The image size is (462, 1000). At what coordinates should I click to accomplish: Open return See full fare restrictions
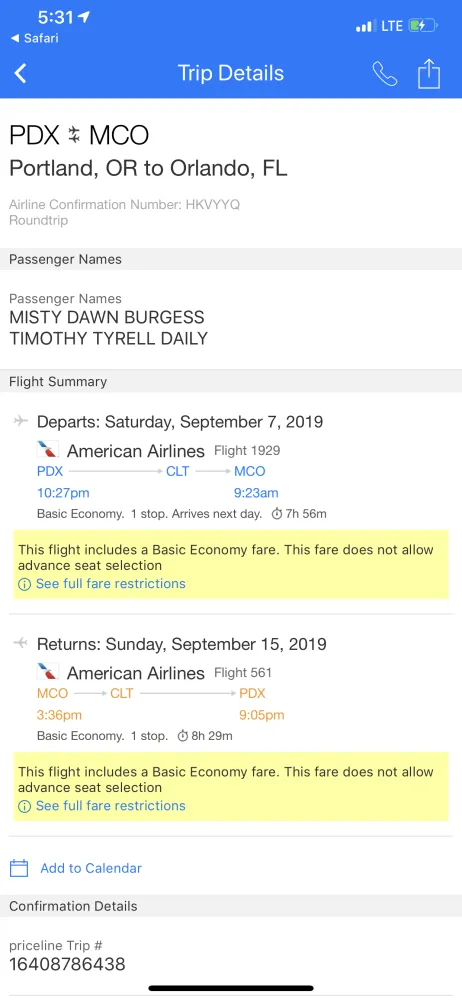pyautogui.click(x=110, y=805)
